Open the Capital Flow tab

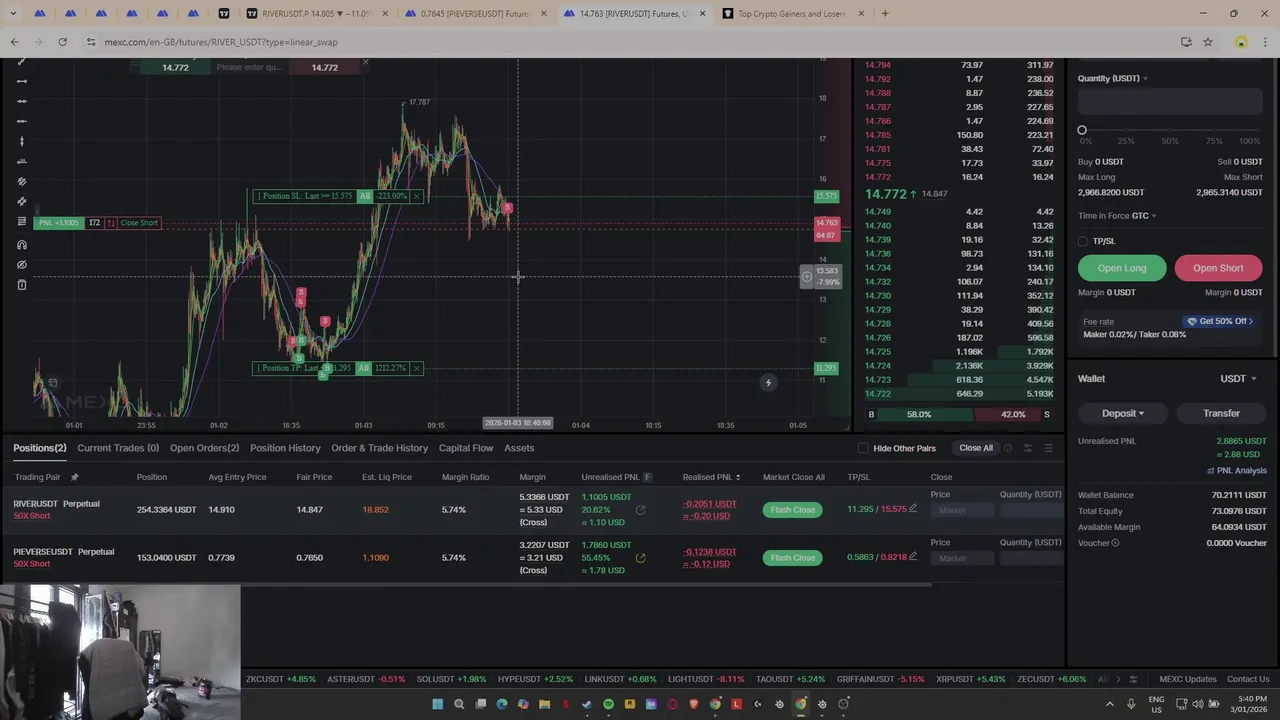point(466,448)
